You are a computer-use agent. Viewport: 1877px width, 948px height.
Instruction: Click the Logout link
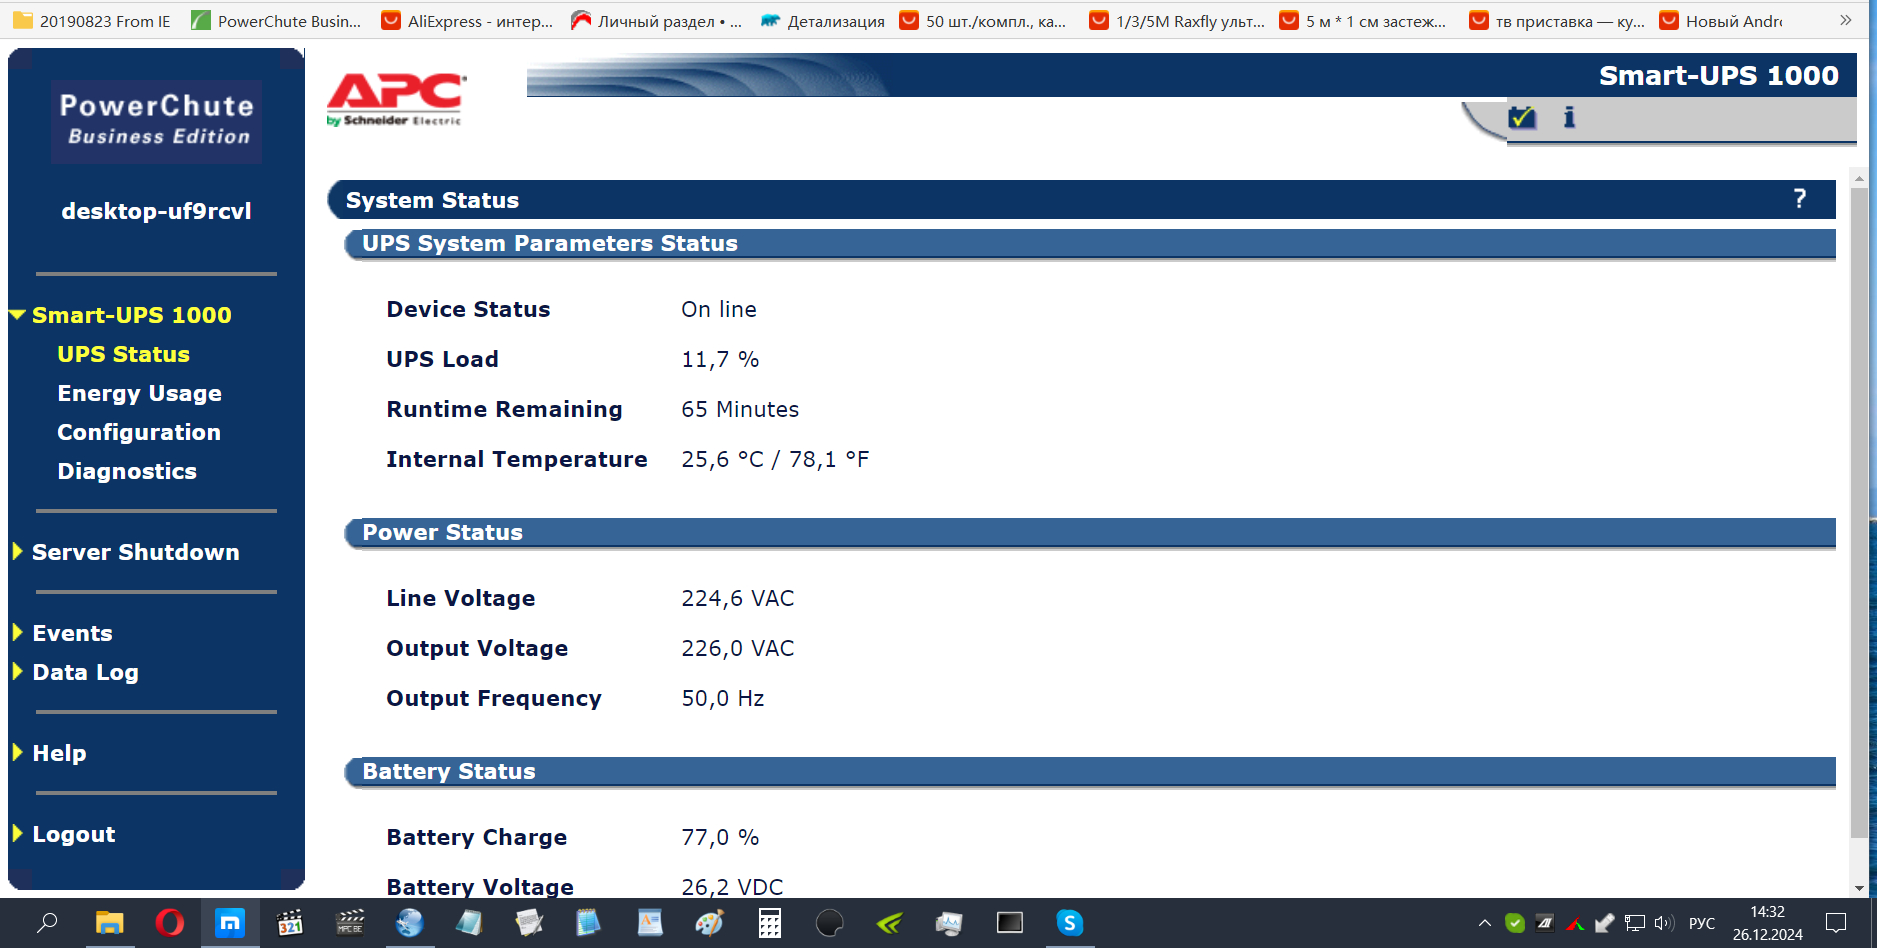click(74, 834)
